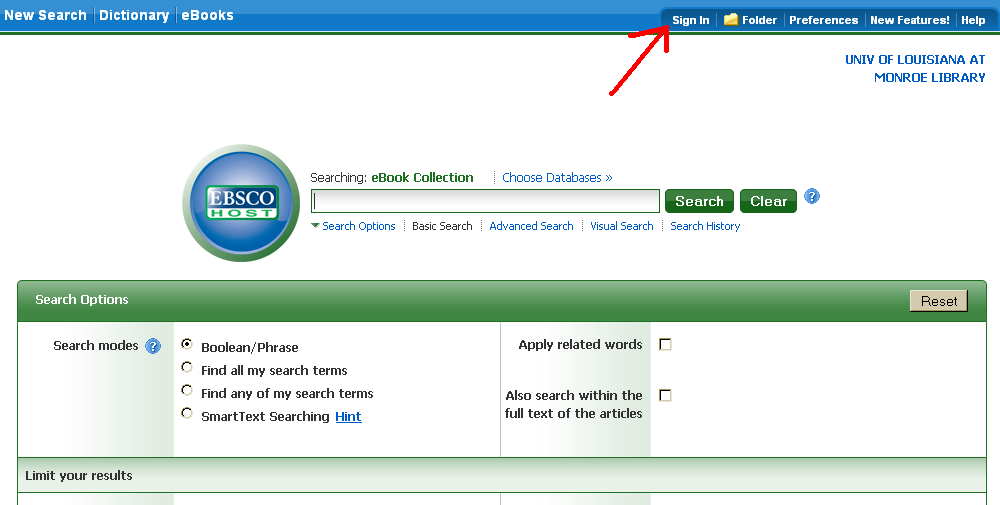Click Sign In link

pyautogui.click(x=691, y=20)
